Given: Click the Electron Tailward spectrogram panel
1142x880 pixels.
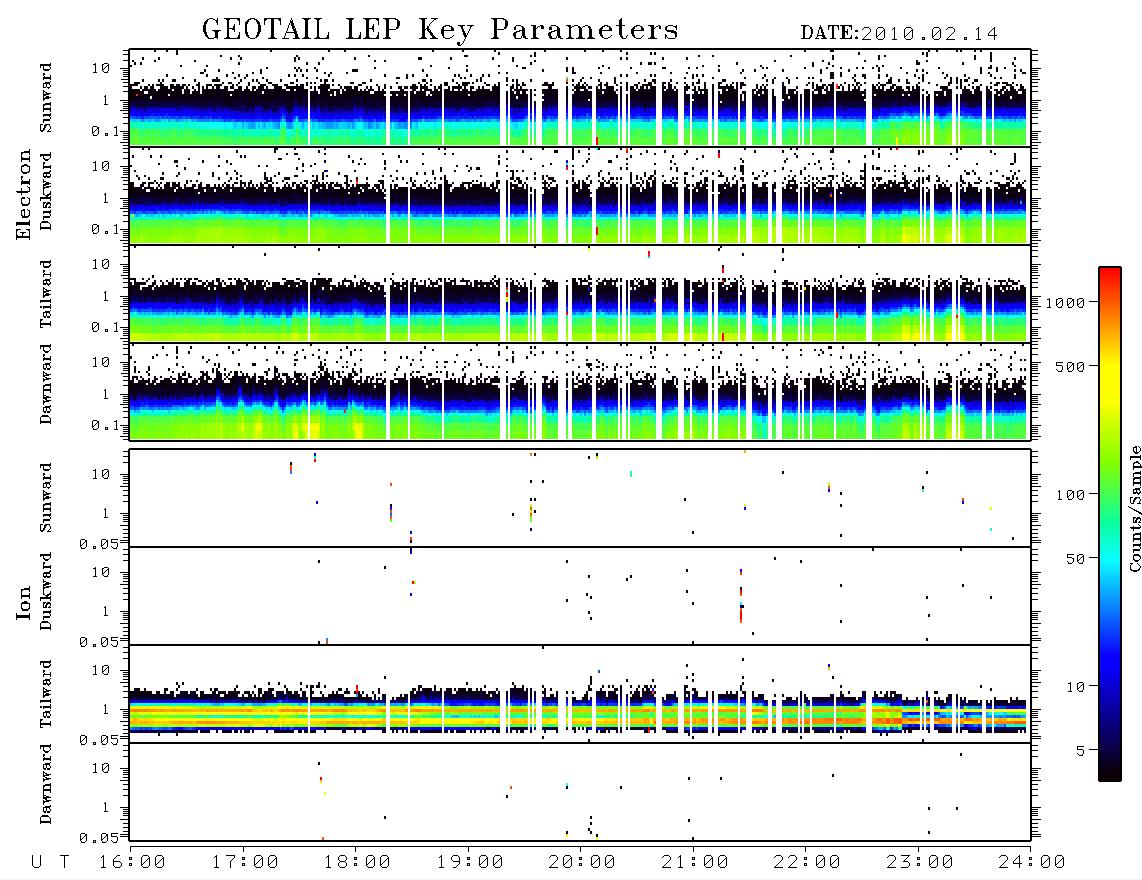Looking at the screenshot, I should coord(580,294).
